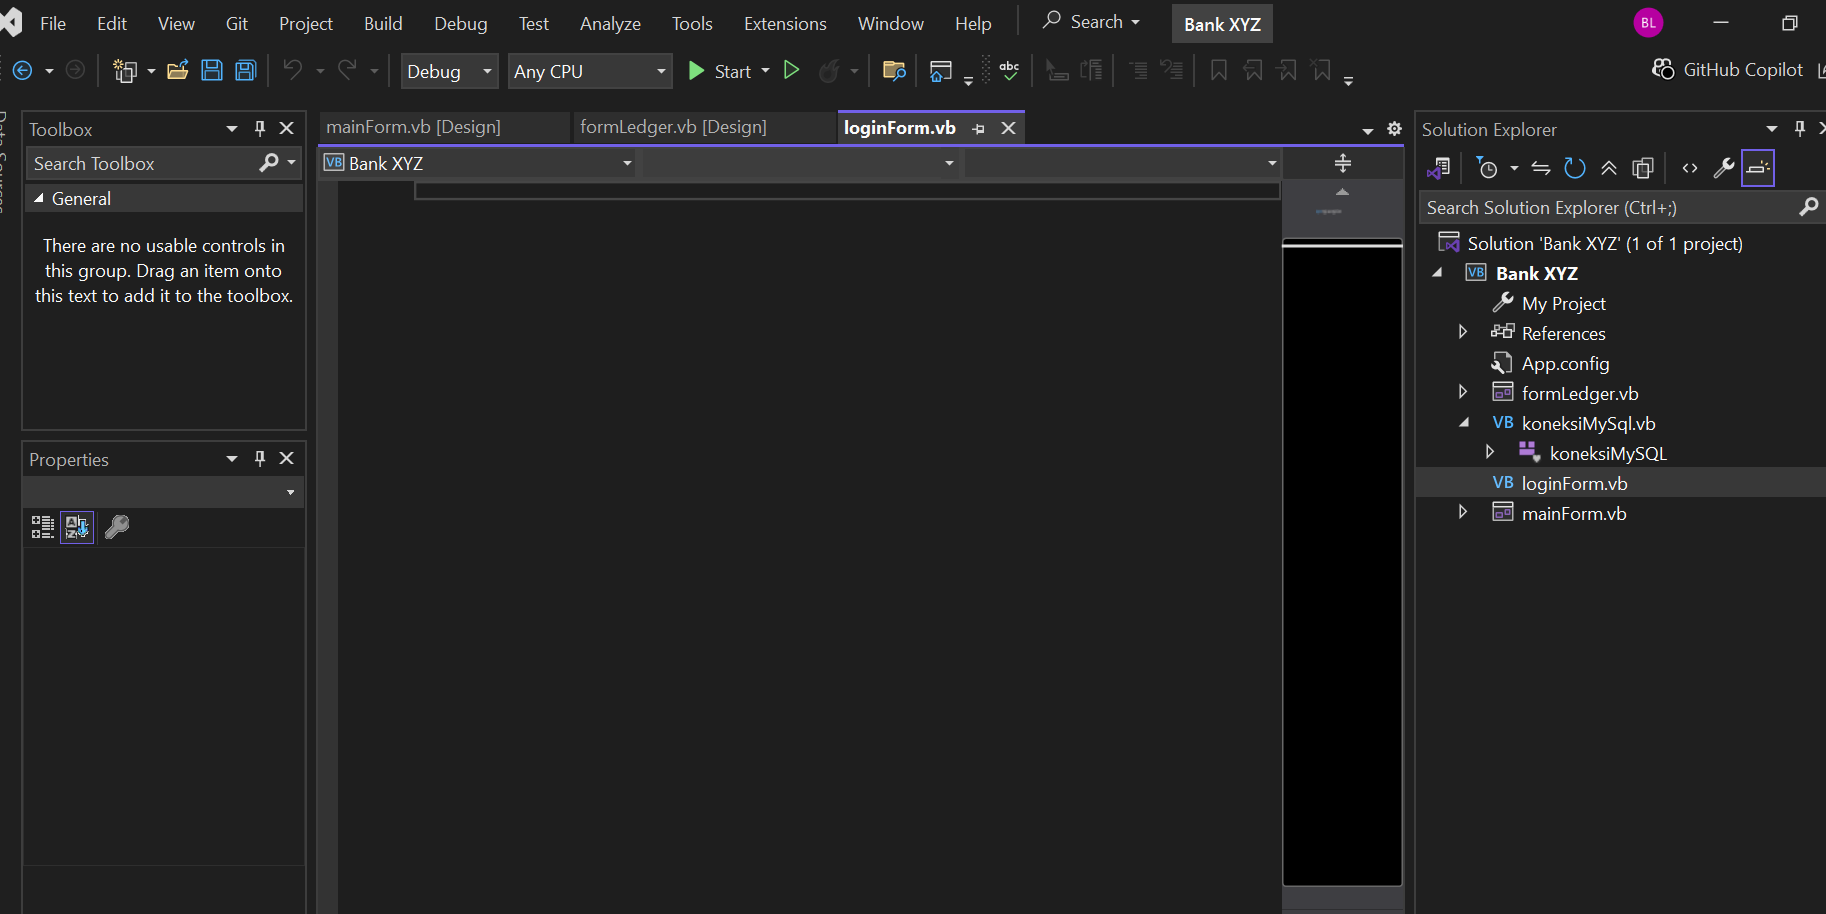Open the Build menu
Viewport: 1826px width, 914px height.
pyautogui.click(x=383, y=23)
